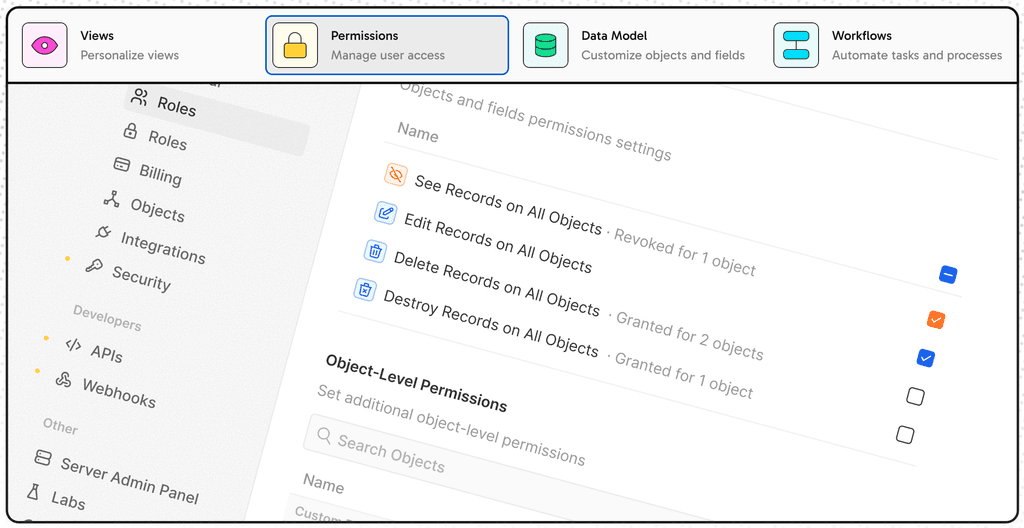1024x528 pixels.
Task: Click the plug Integrations icon
Action: [x=103, y=231]
